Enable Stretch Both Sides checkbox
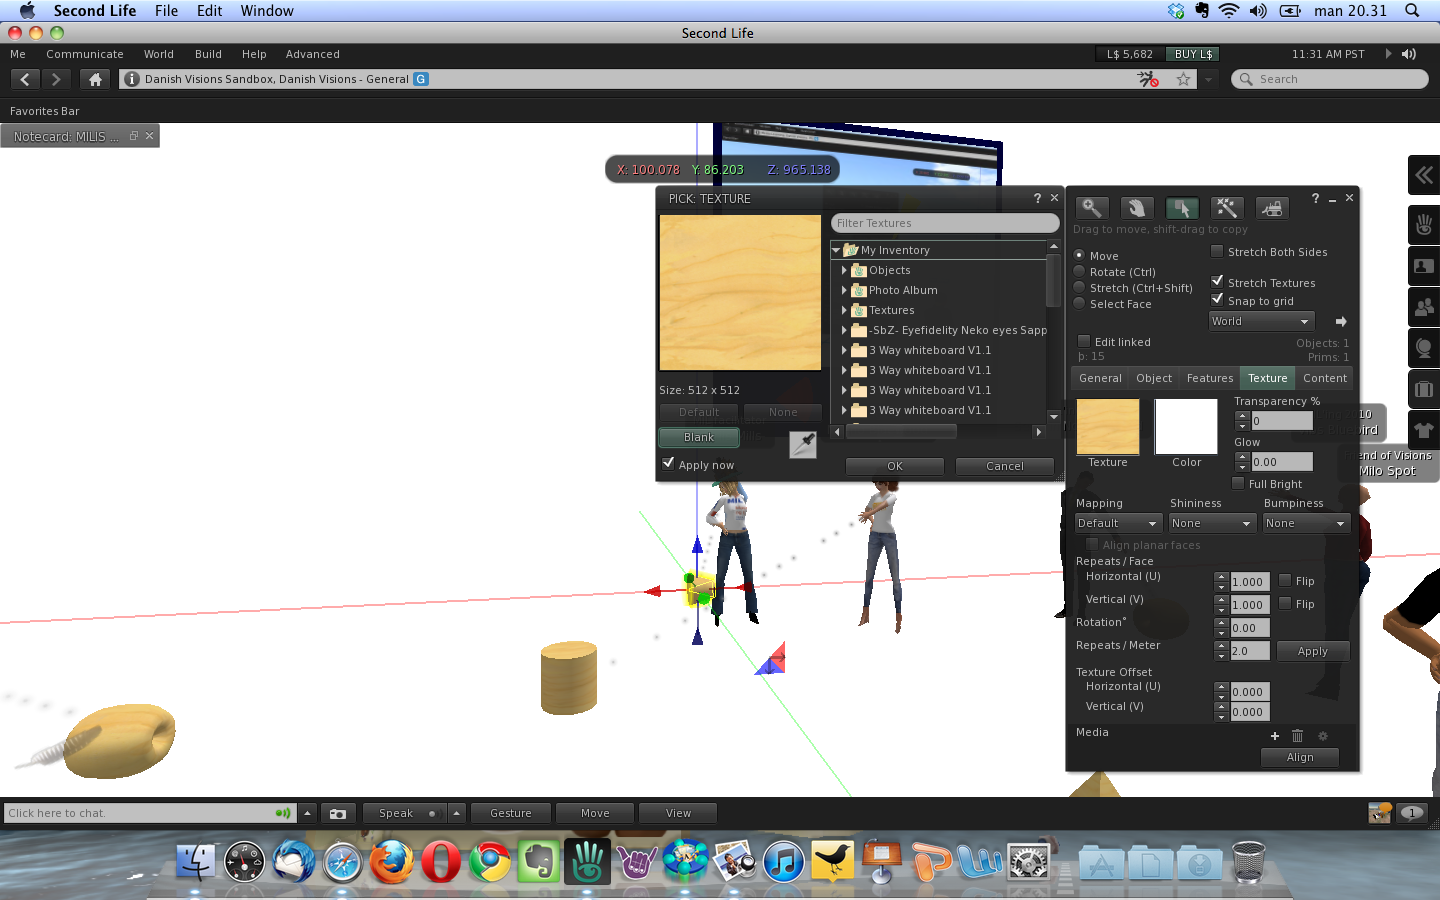The width and height of the screenshot is (1440, 900). tap(1217, 251)
